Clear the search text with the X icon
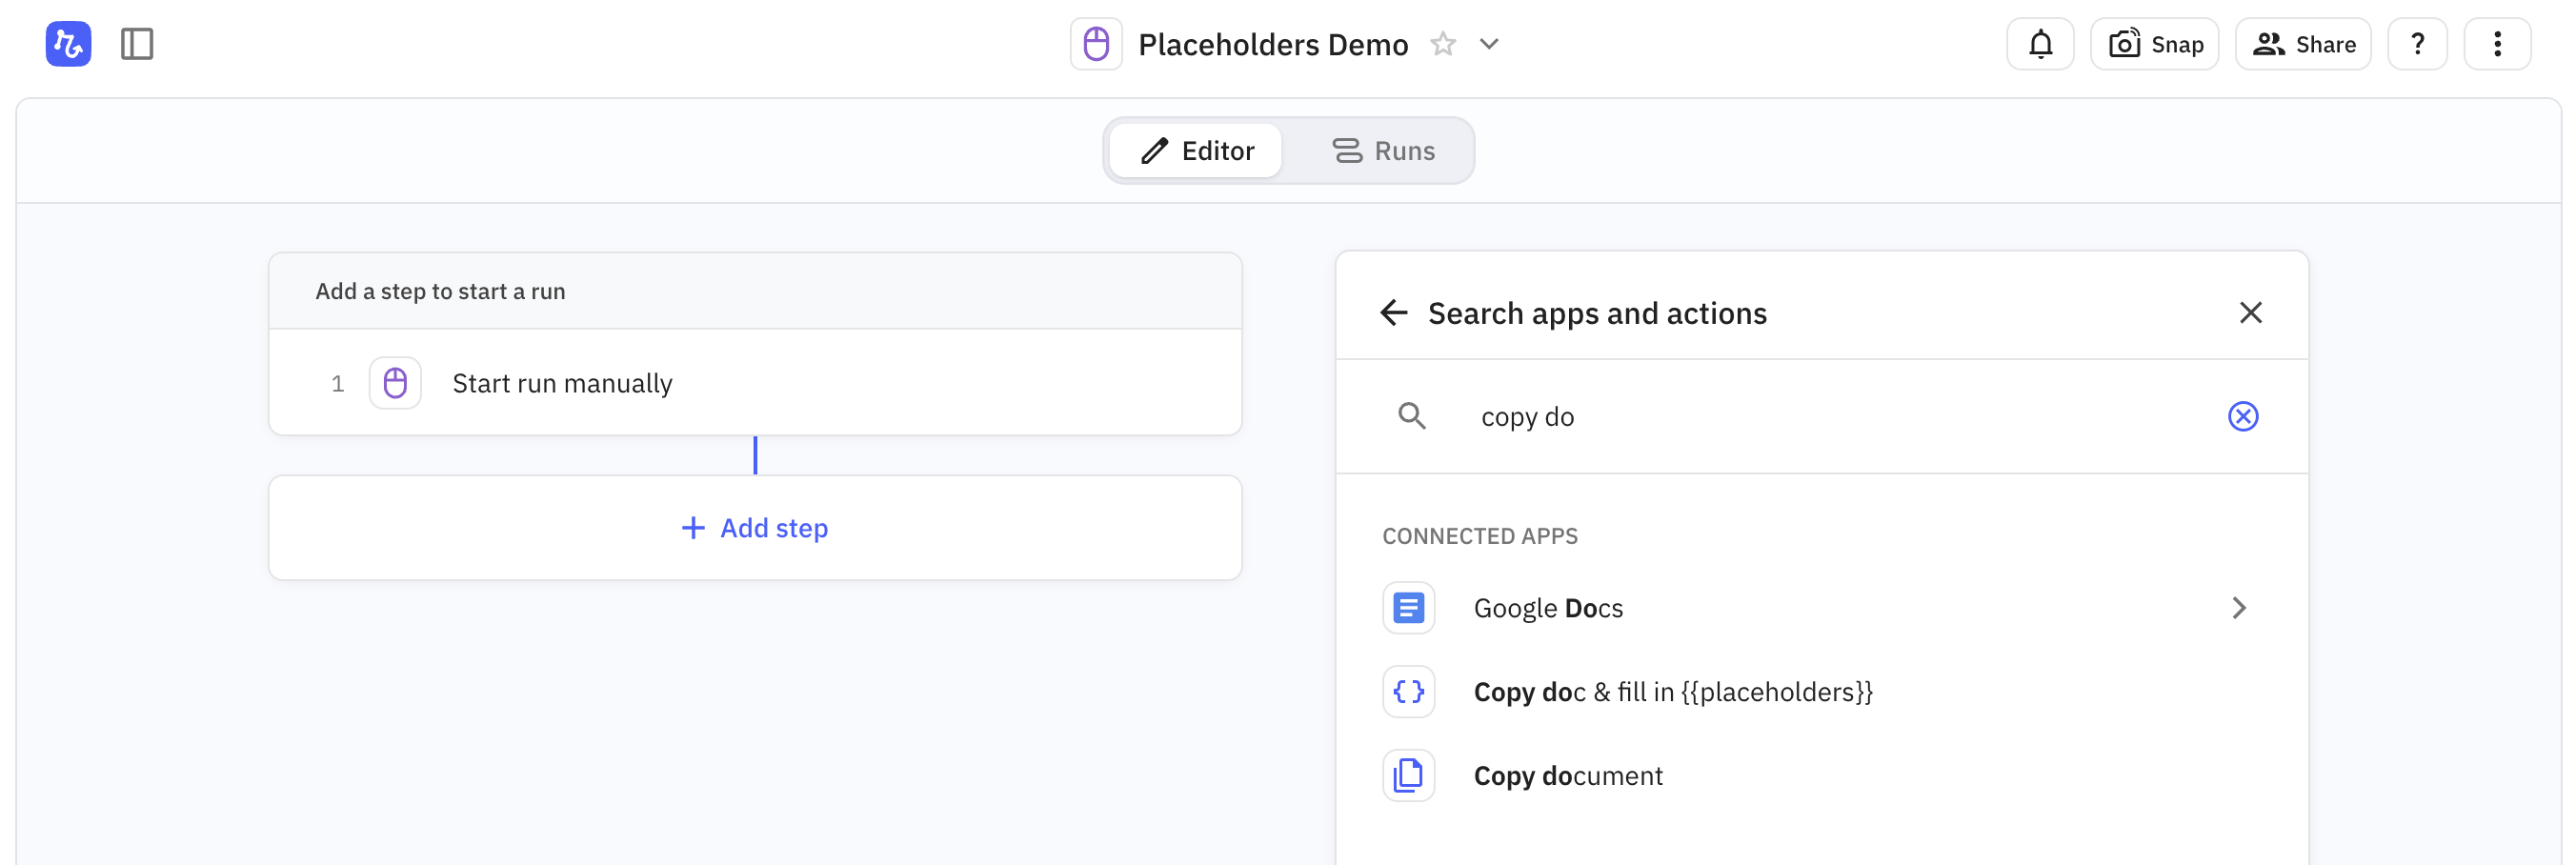This screenshot has height=865, width=2576. point(2243,416)
